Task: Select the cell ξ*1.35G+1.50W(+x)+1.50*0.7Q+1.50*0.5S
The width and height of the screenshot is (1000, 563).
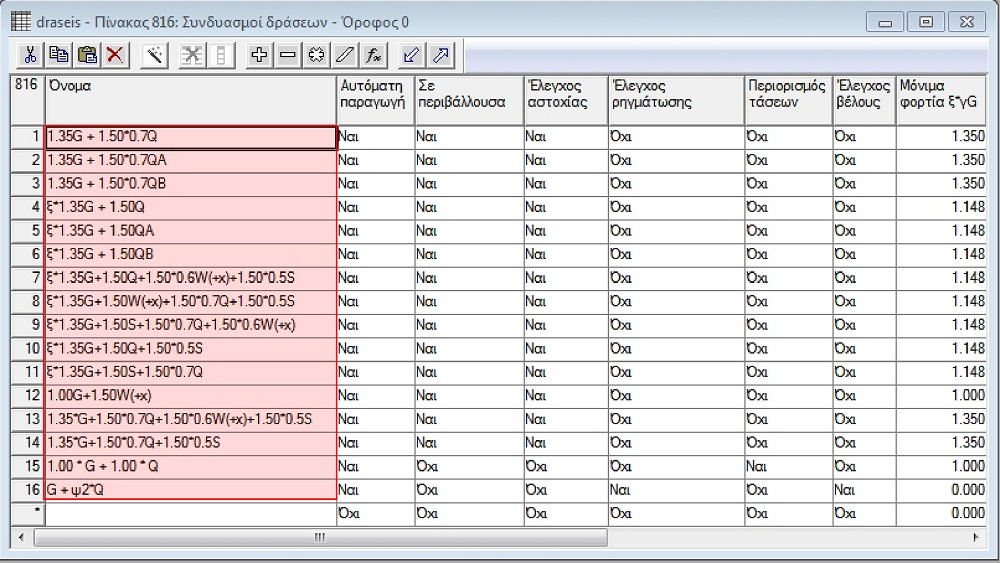Action: (x=190, y=302)
